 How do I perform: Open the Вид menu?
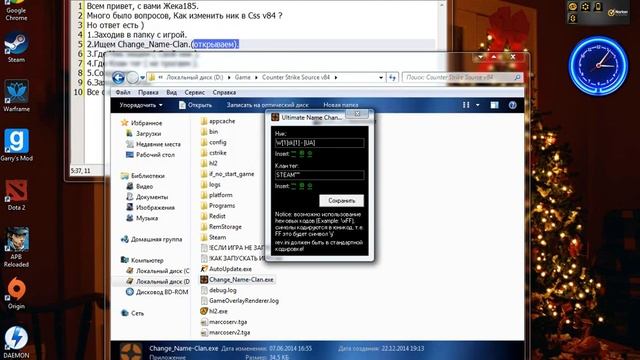(x=171, y=92)
